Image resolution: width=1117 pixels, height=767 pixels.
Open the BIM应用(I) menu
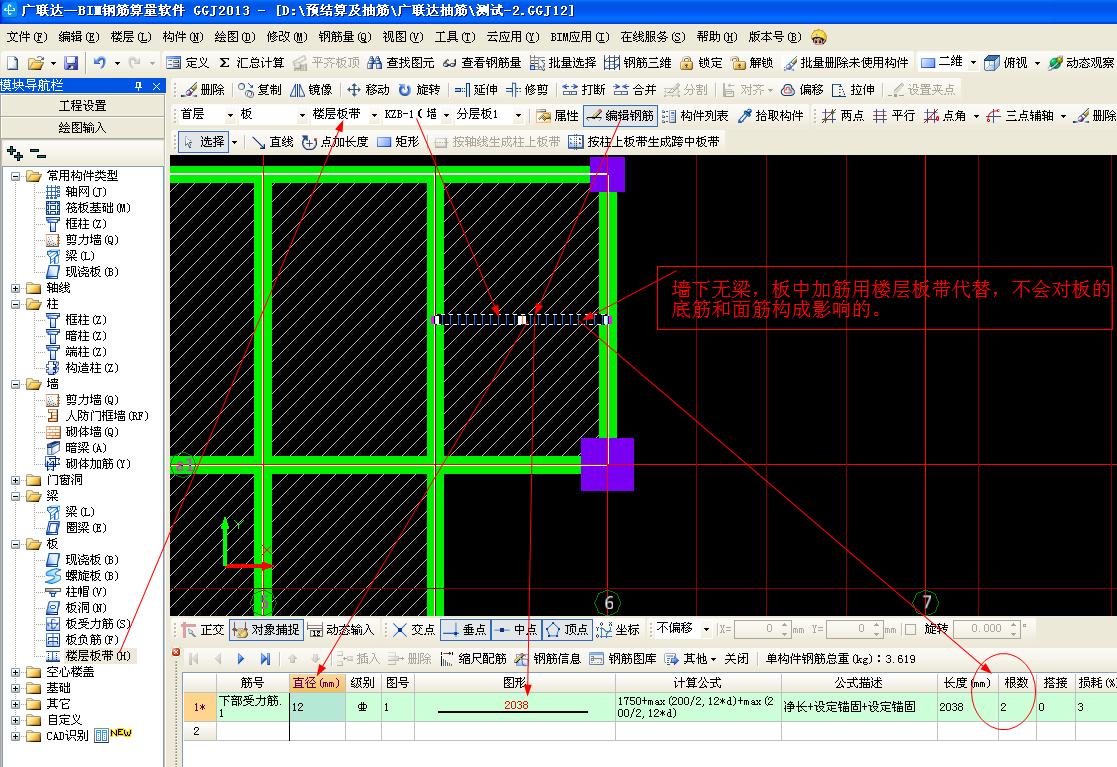pyautogui.click(x=580, y=36)
